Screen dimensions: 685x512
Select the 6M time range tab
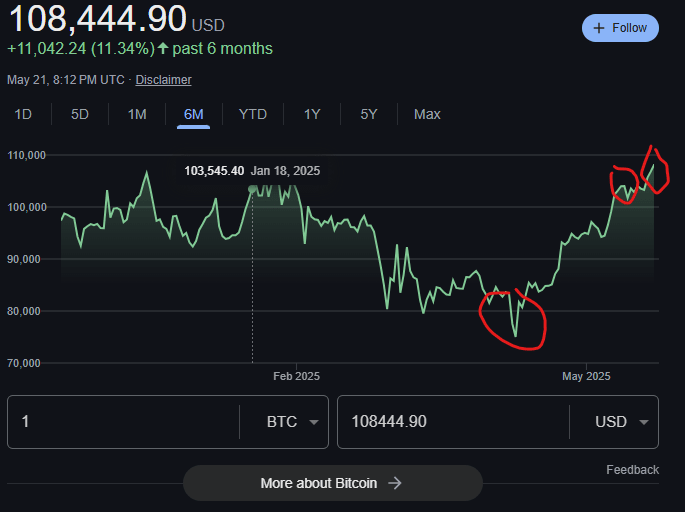194,114
